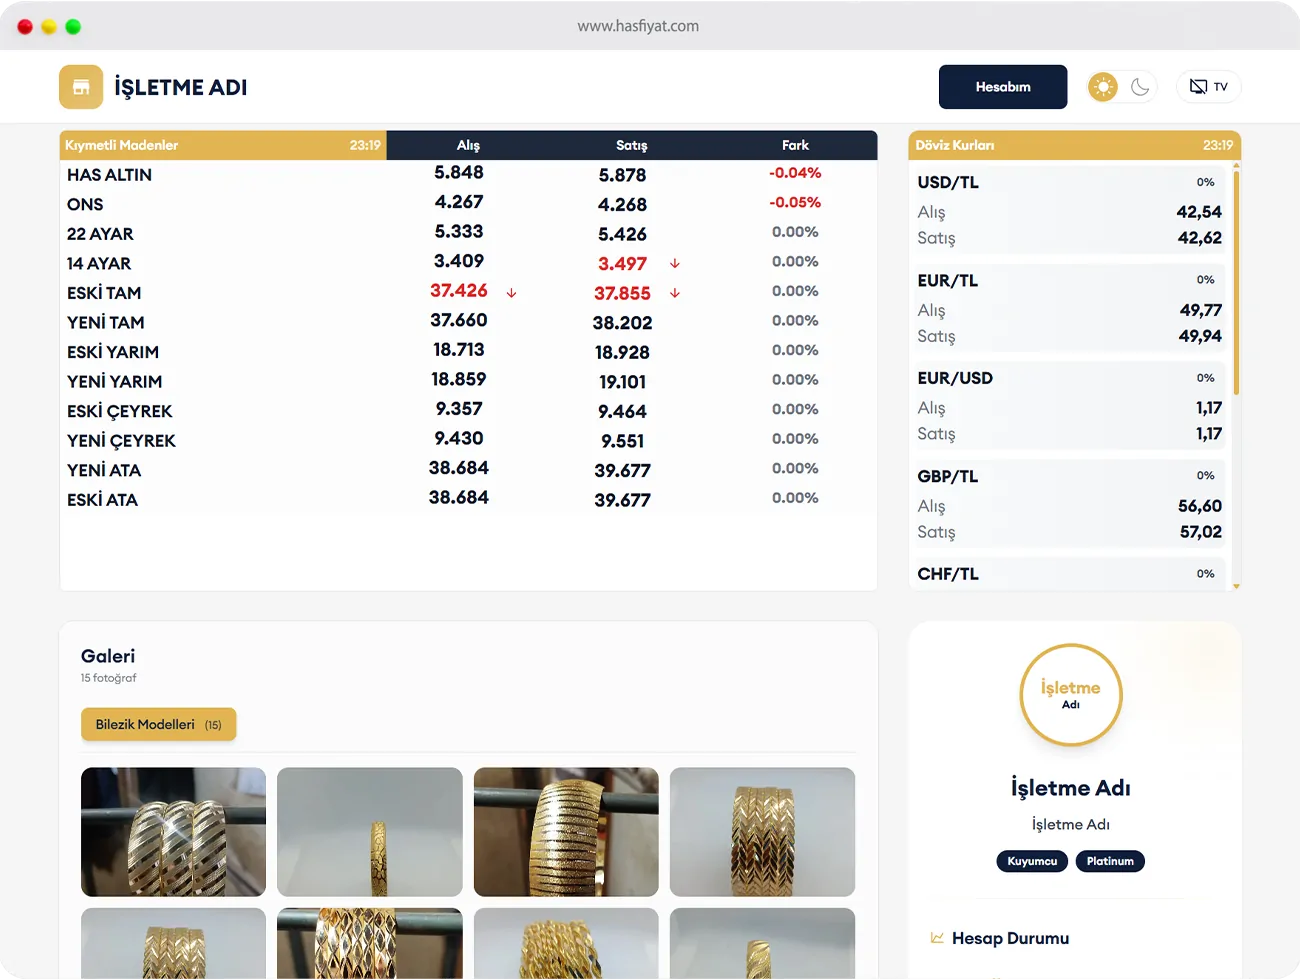Click the Kuyumcu badge
Image resolution: width=1300 pixels, height=980 pixels.
tap(1032, 861)
